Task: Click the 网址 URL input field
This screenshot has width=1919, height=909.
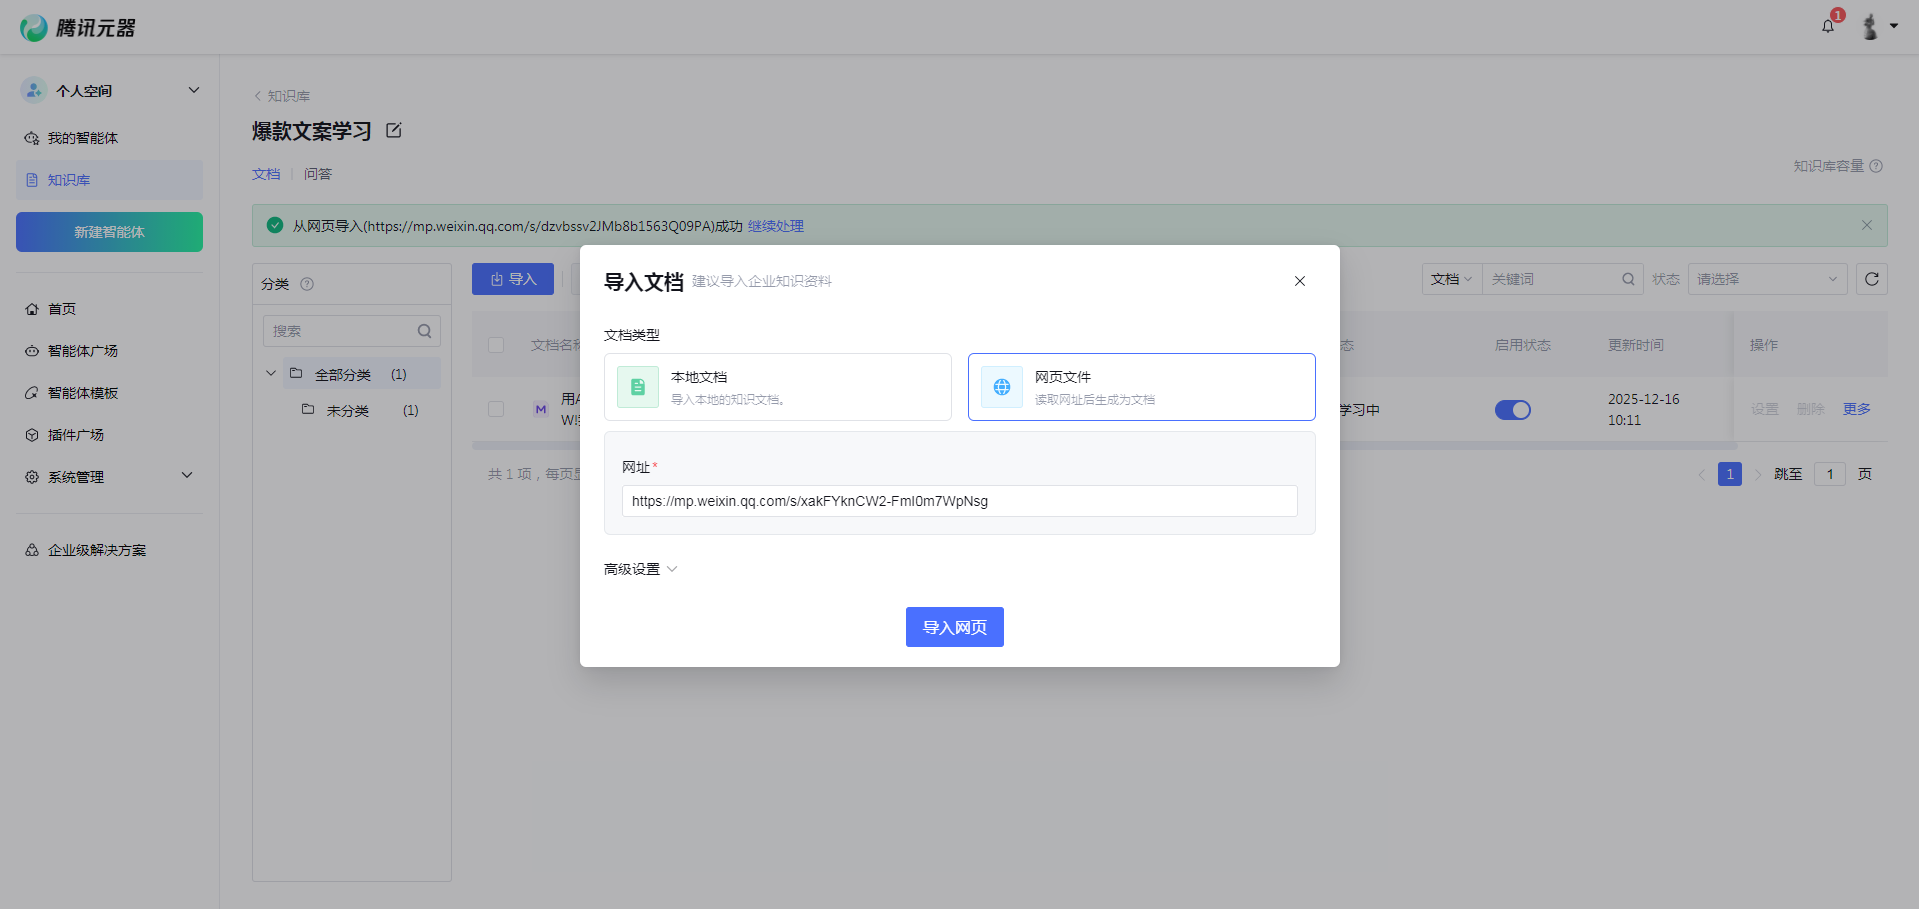Action: [959, 501]
